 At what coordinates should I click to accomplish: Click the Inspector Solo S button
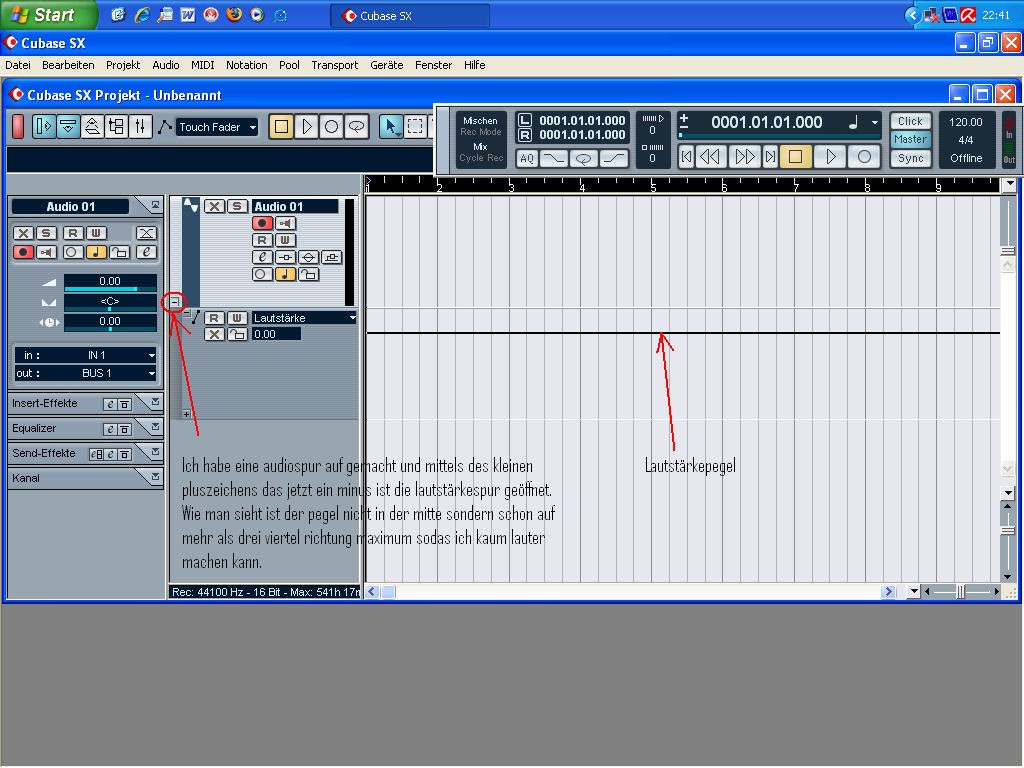(x=46, y=233)
